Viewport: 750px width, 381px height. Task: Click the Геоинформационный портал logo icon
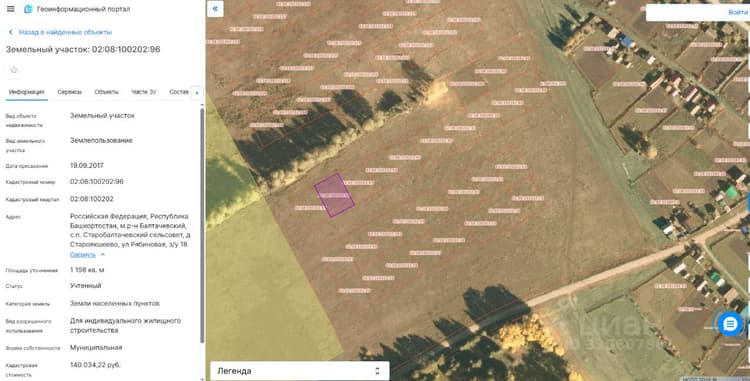28,9
